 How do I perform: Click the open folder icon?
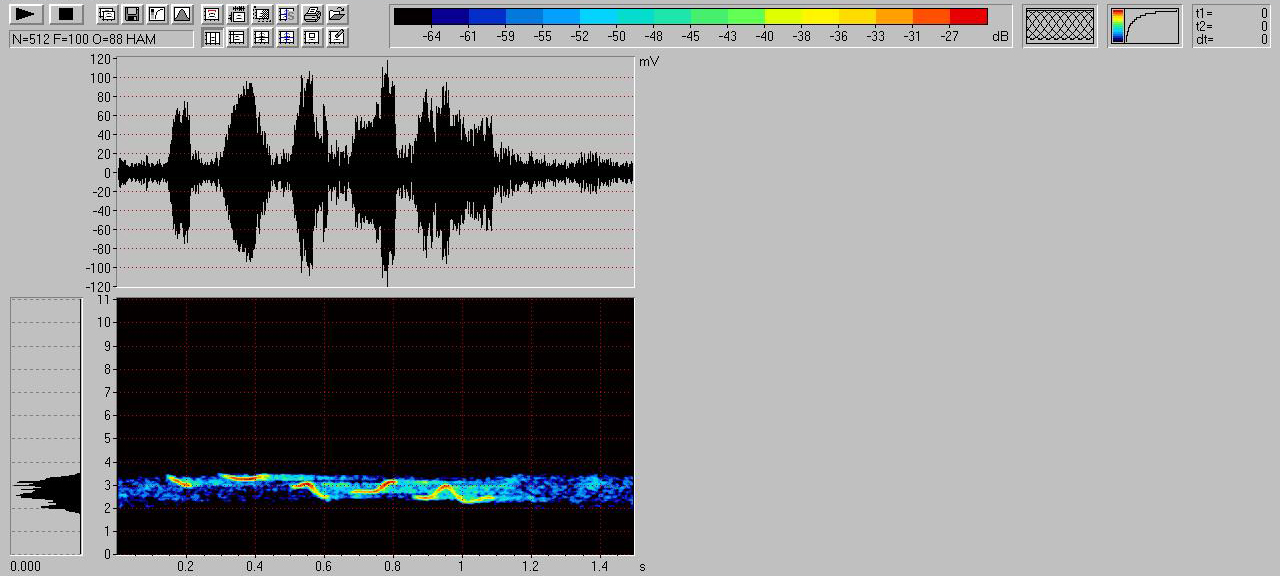(x=337, y=14)
